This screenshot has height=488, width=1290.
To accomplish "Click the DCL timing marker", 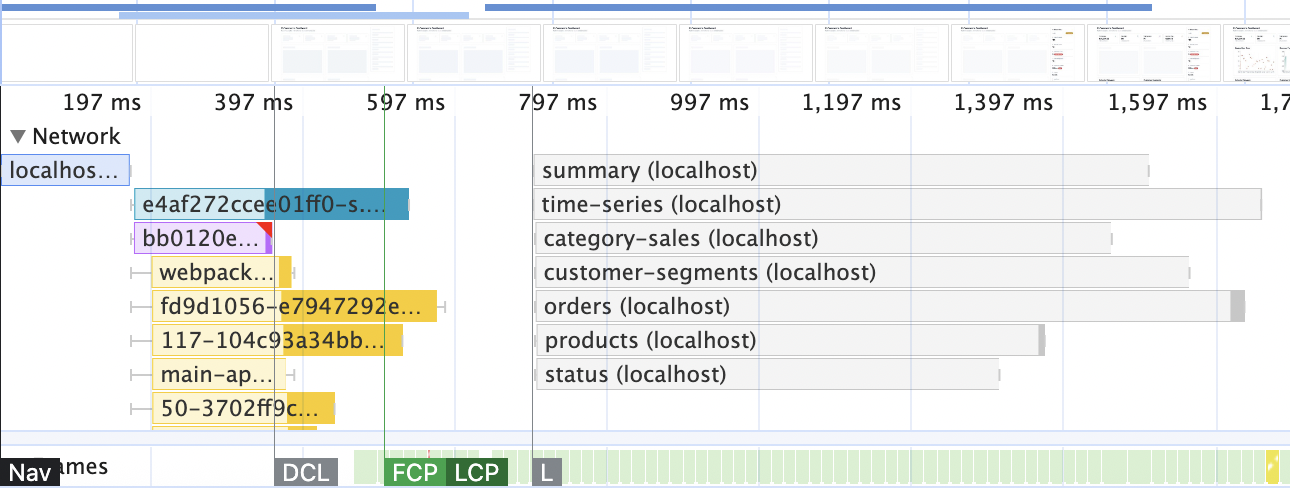I will (x=306, y=472).
